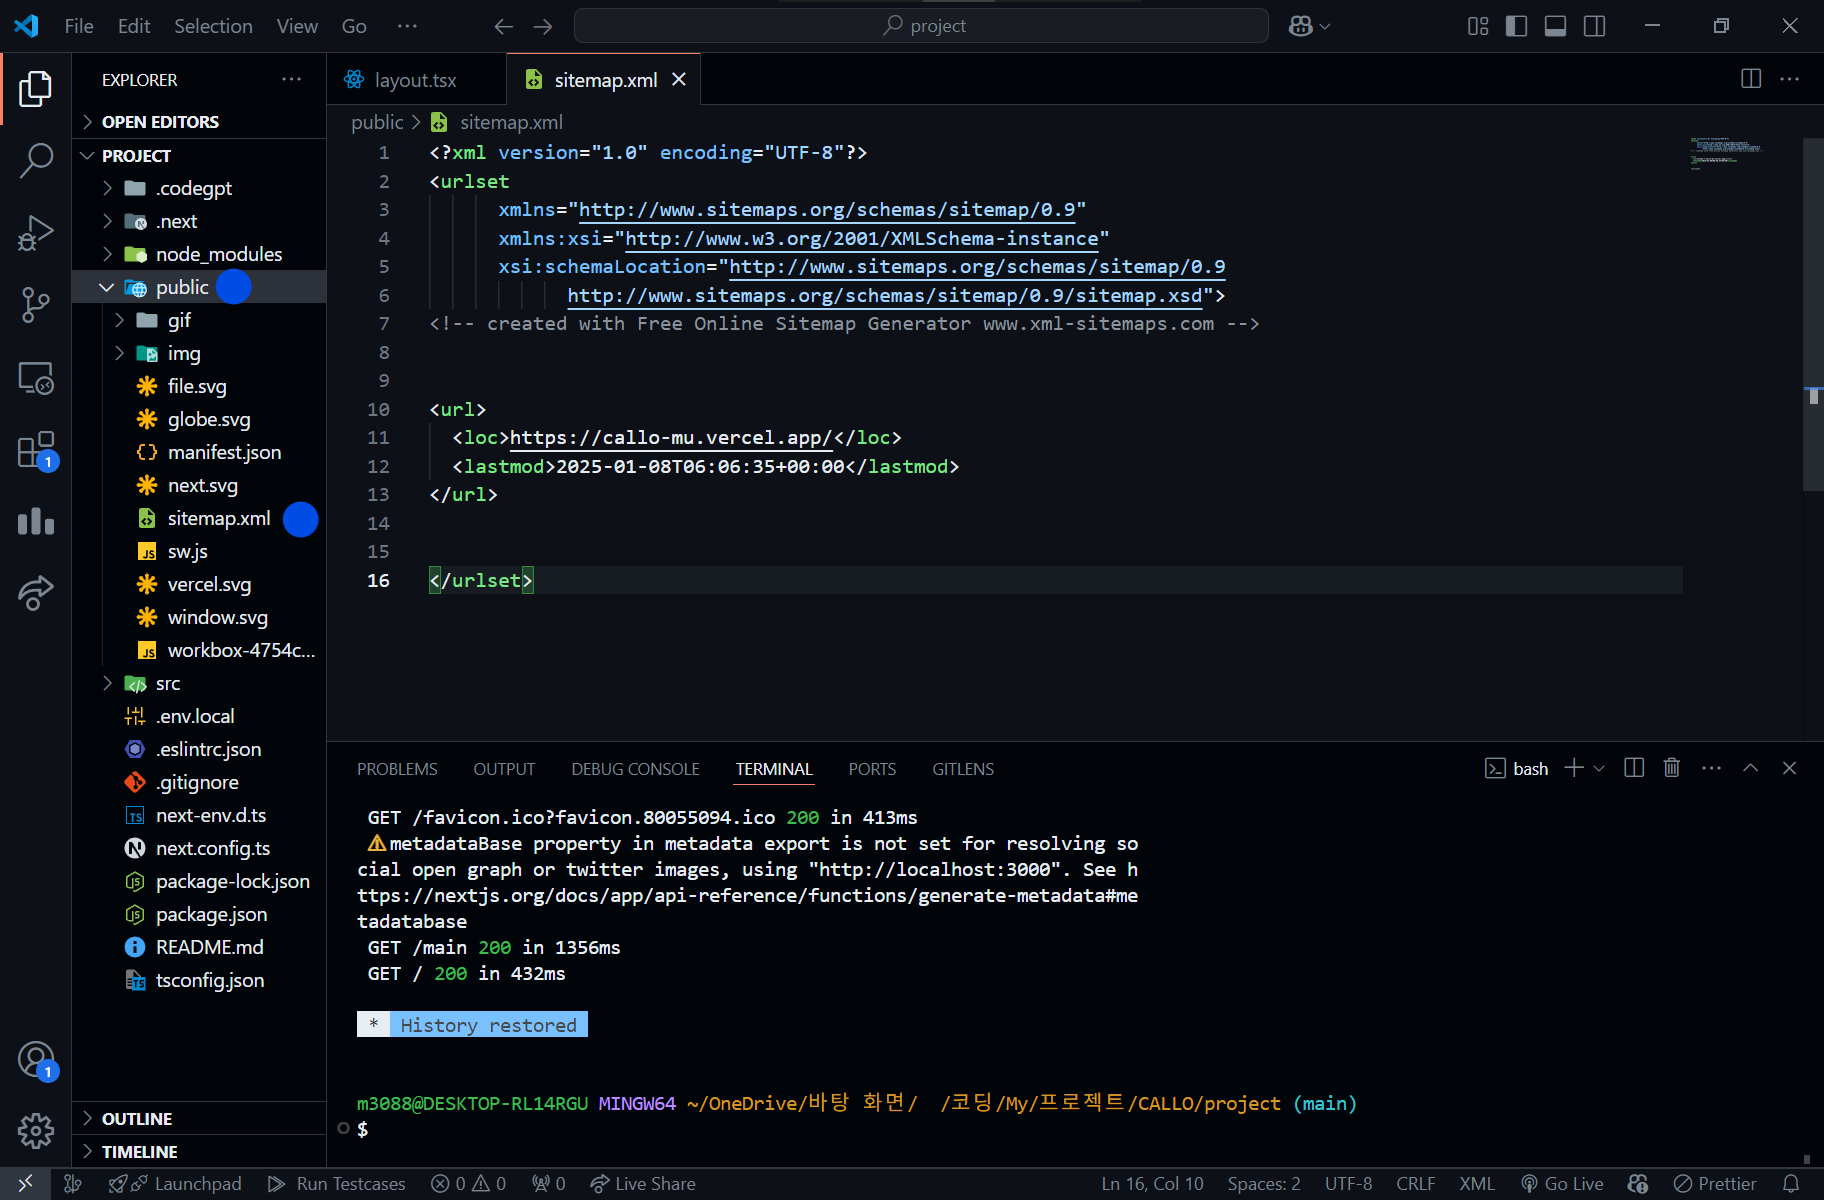Open the Accounts menu icon
The width and height of the screenshot is (1824, 1200).
pyautogui.click(x=35, y=1060)
